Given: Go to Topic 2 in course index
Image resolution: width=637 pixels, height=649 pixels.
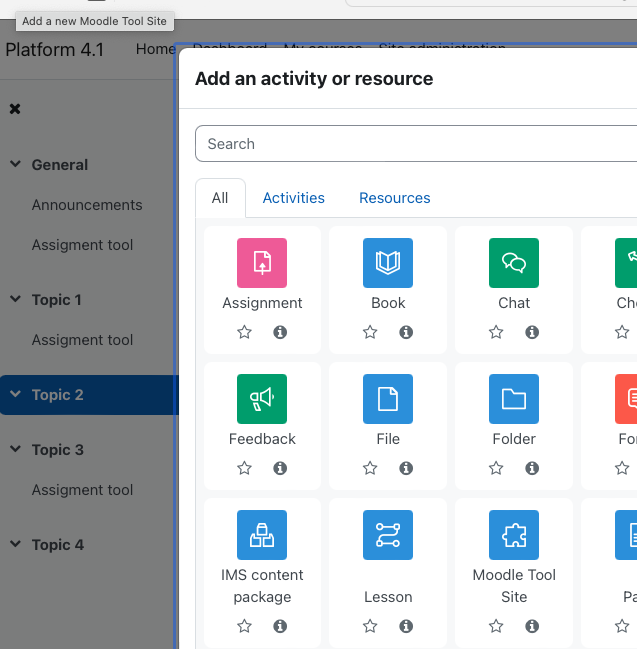Looking at the screenshot, I should (x=58, y=395).
